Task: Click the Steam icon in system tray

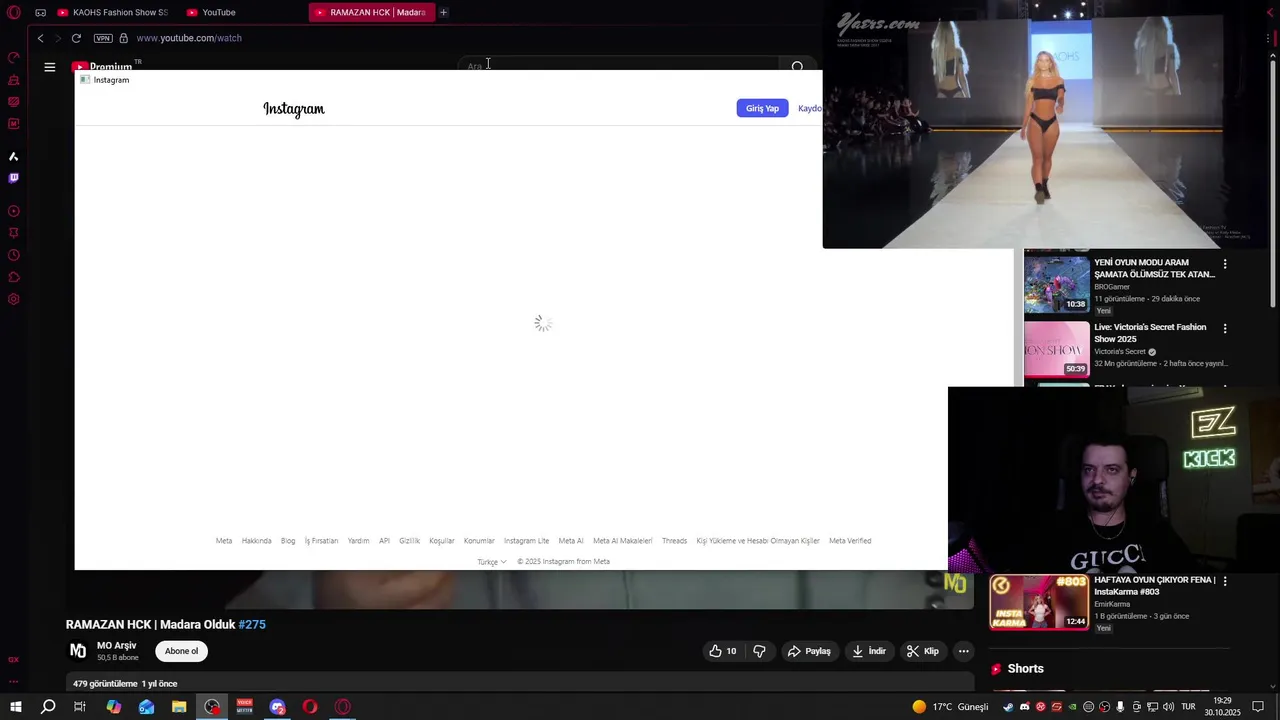Action: pos(1008,707)
